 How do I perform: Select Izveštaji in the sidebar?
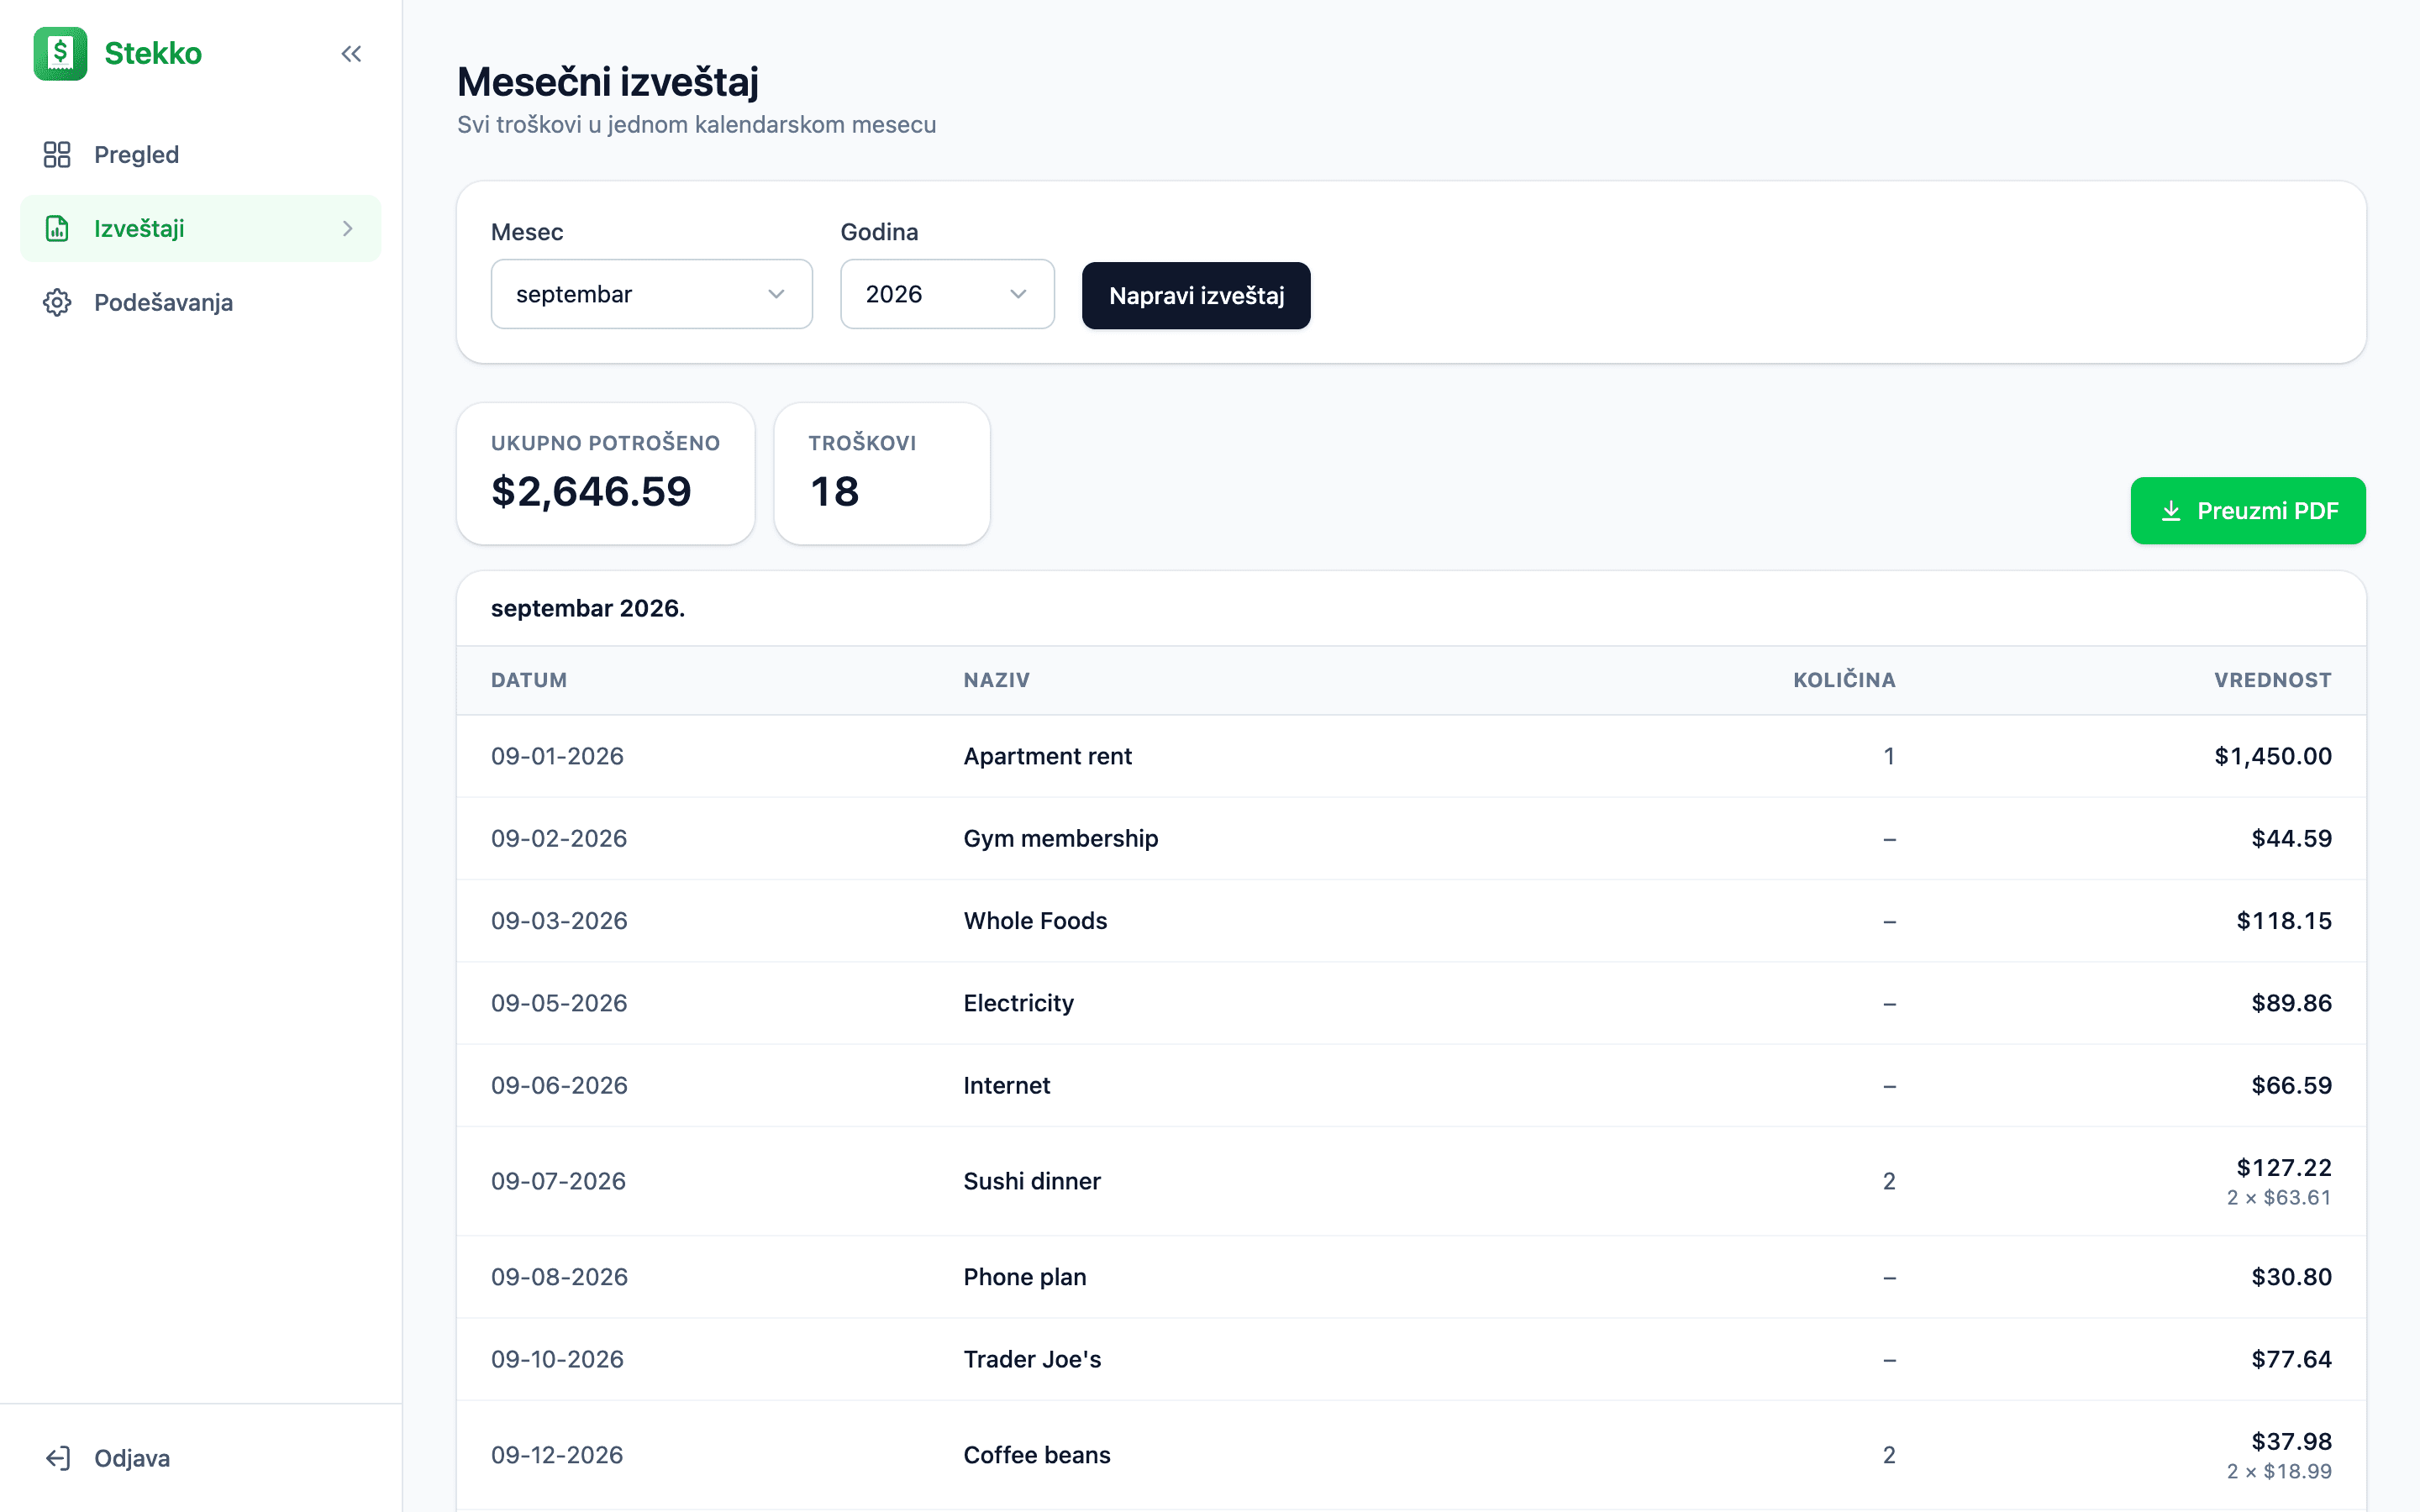(200, 228)
